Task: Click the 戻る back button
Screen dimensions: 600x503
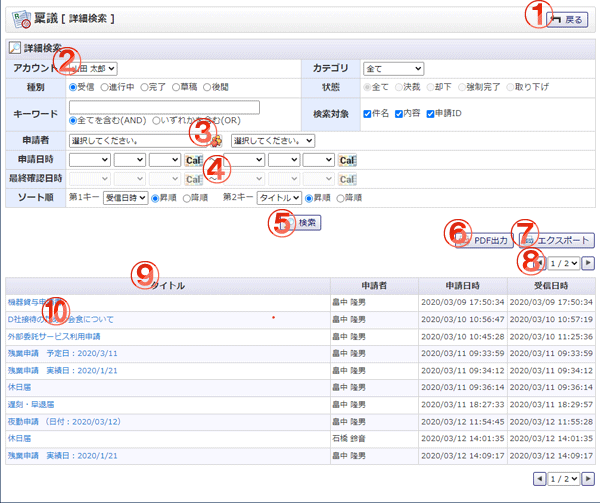Action: point(567,20)
